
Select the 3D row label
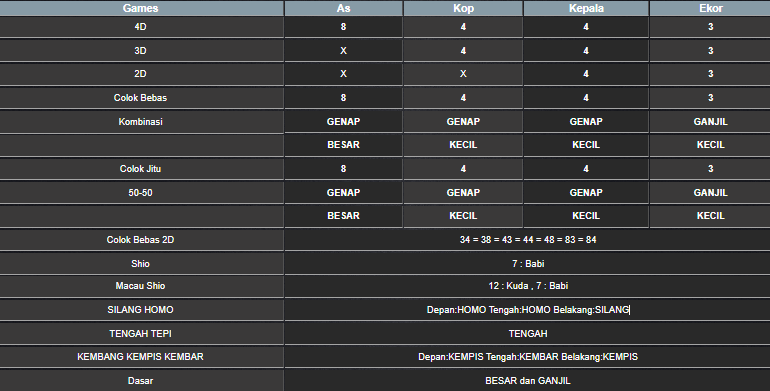pos(140,51)
